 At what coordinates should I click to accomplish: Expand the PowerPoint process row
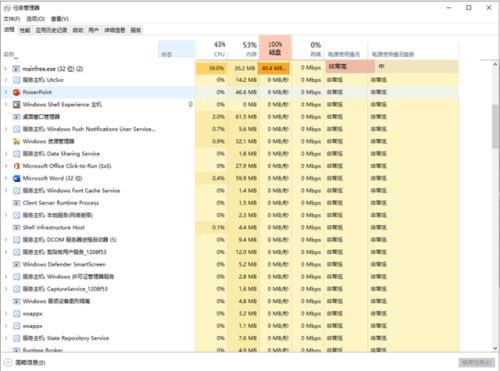click(6, 92)
